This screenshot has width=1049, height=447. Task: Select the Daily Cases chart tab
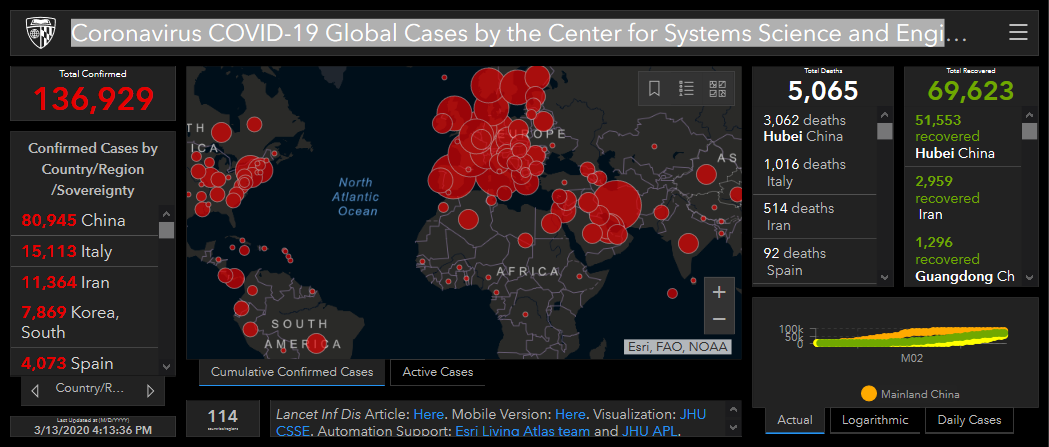pos(969,420)
